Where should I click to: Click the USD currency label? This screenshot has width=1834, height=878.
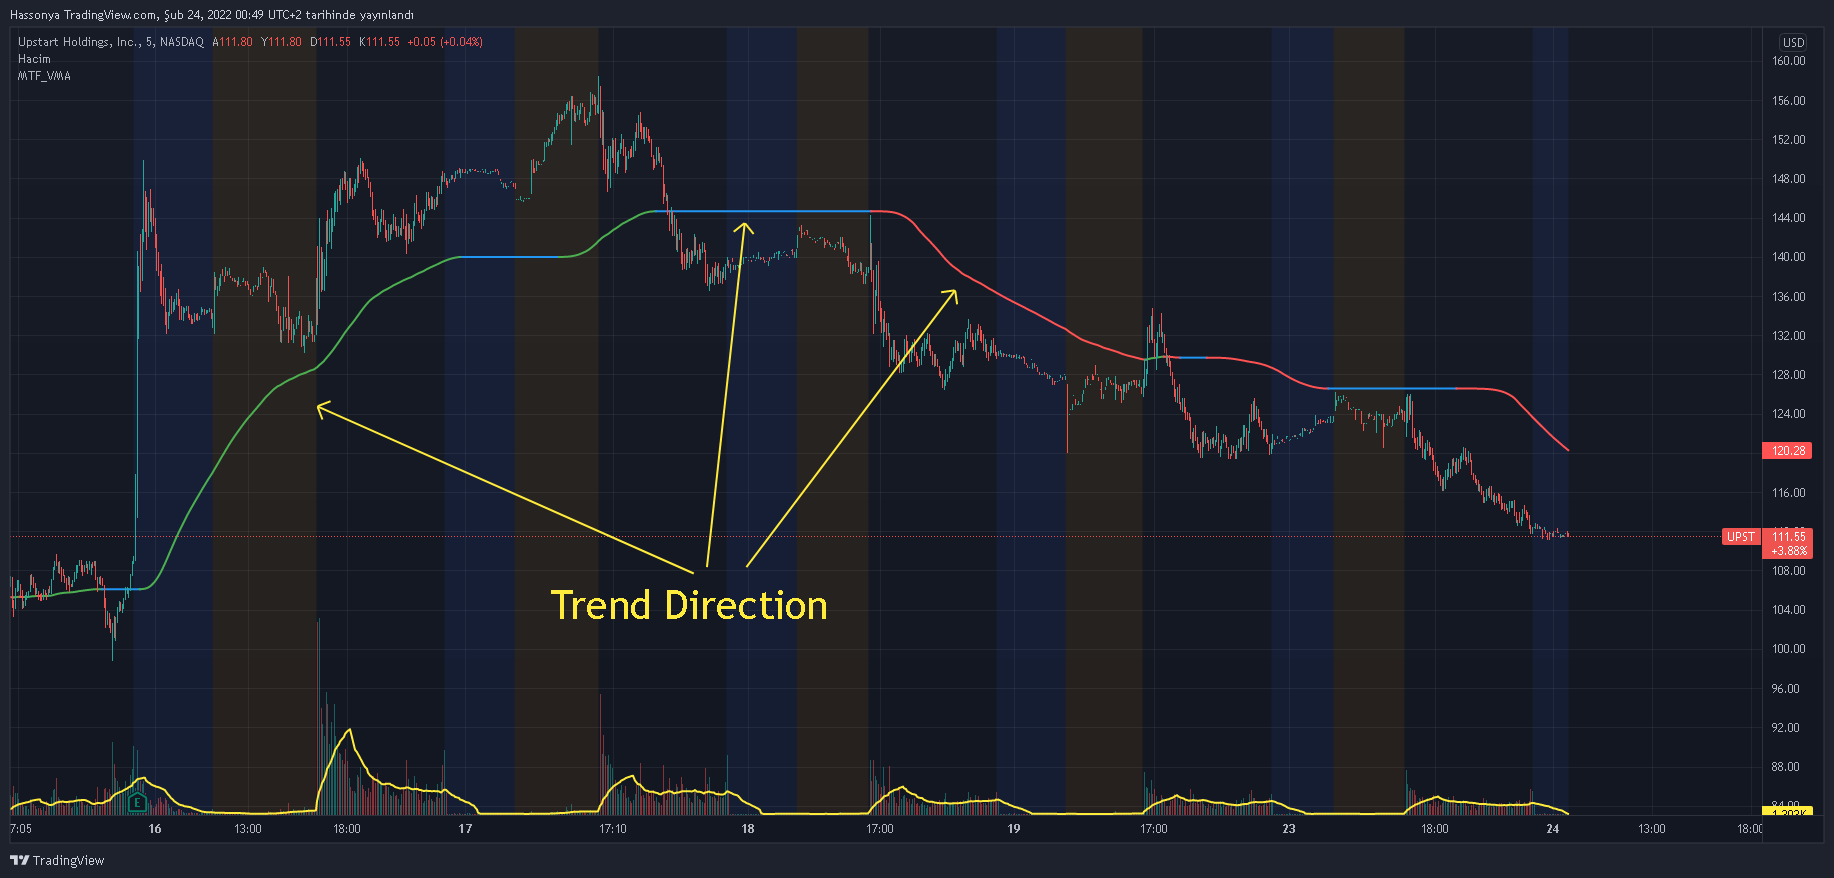tap(1793, 42)
